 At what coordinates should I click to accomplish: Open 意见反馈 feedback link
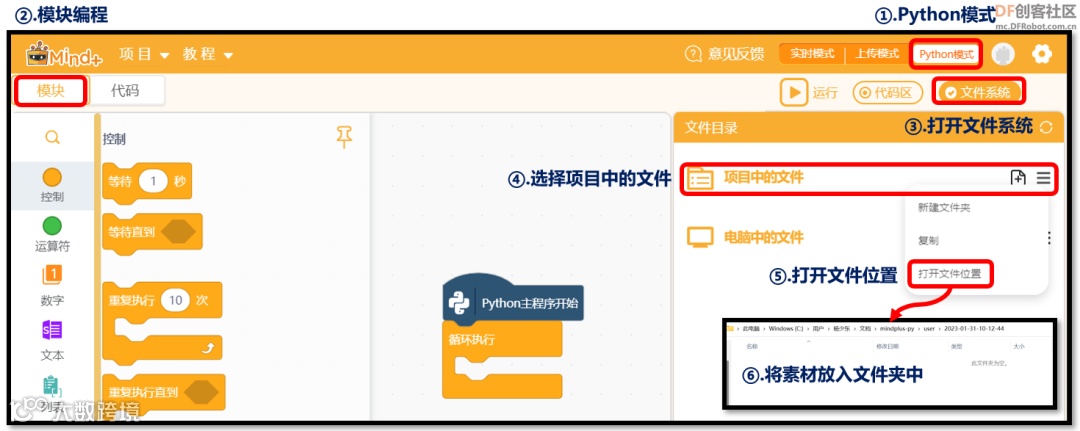(x=725, y=54)
